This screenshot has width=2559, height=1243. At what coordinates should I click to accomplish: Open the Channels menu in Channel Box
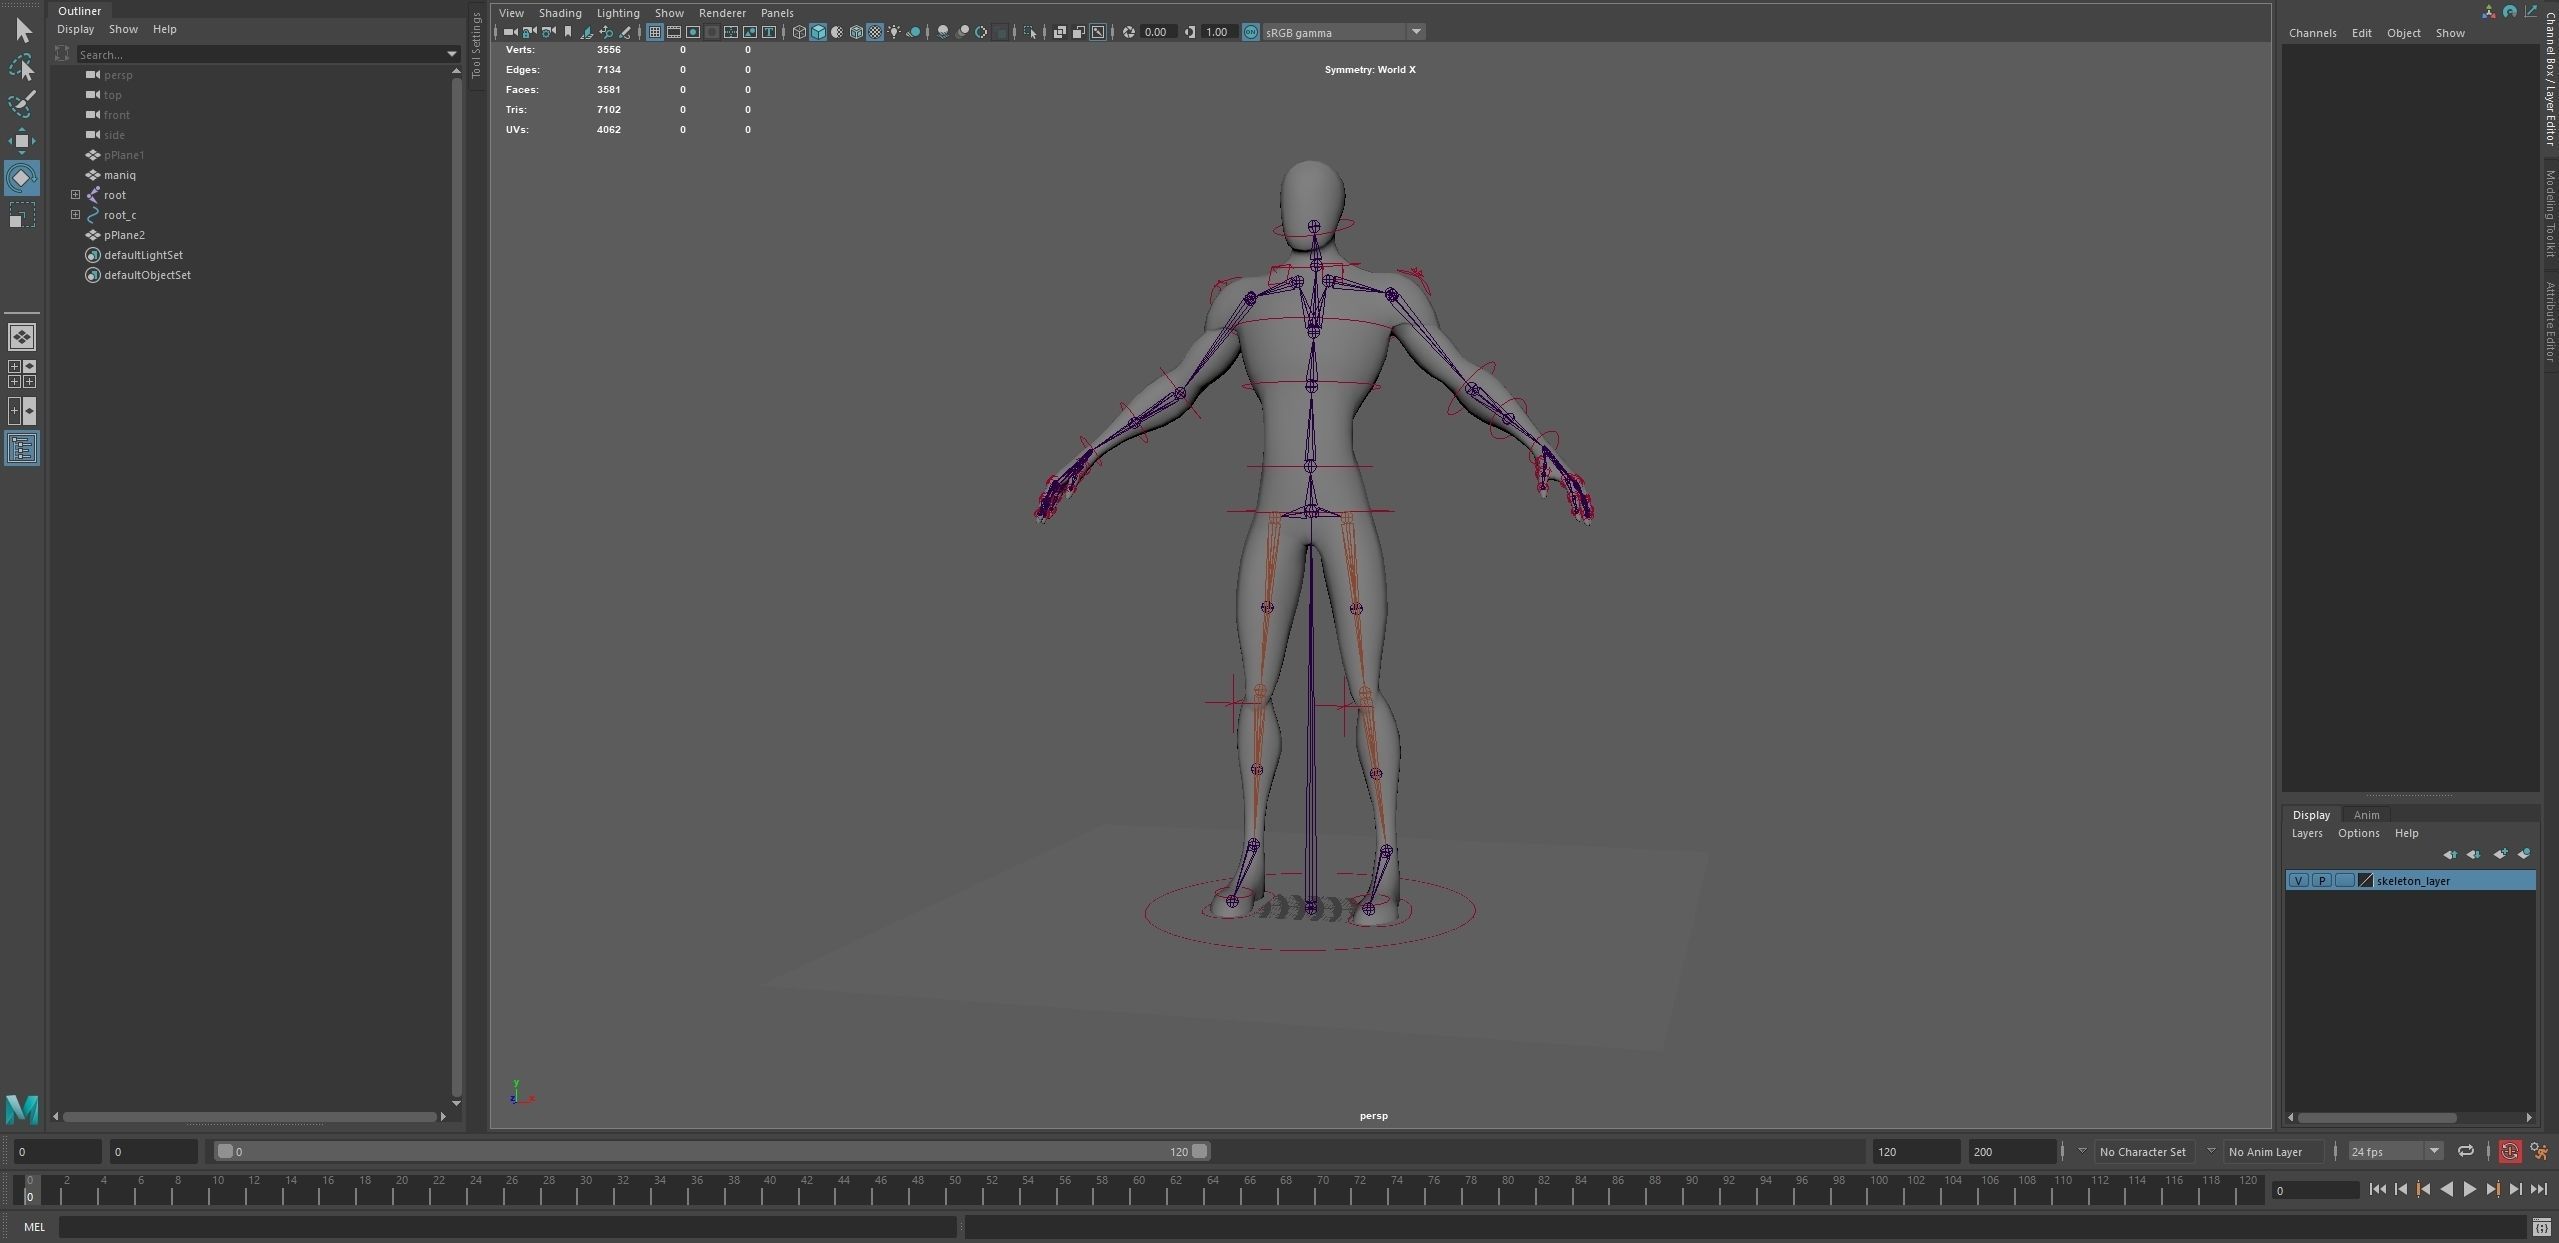(2312, 33)
